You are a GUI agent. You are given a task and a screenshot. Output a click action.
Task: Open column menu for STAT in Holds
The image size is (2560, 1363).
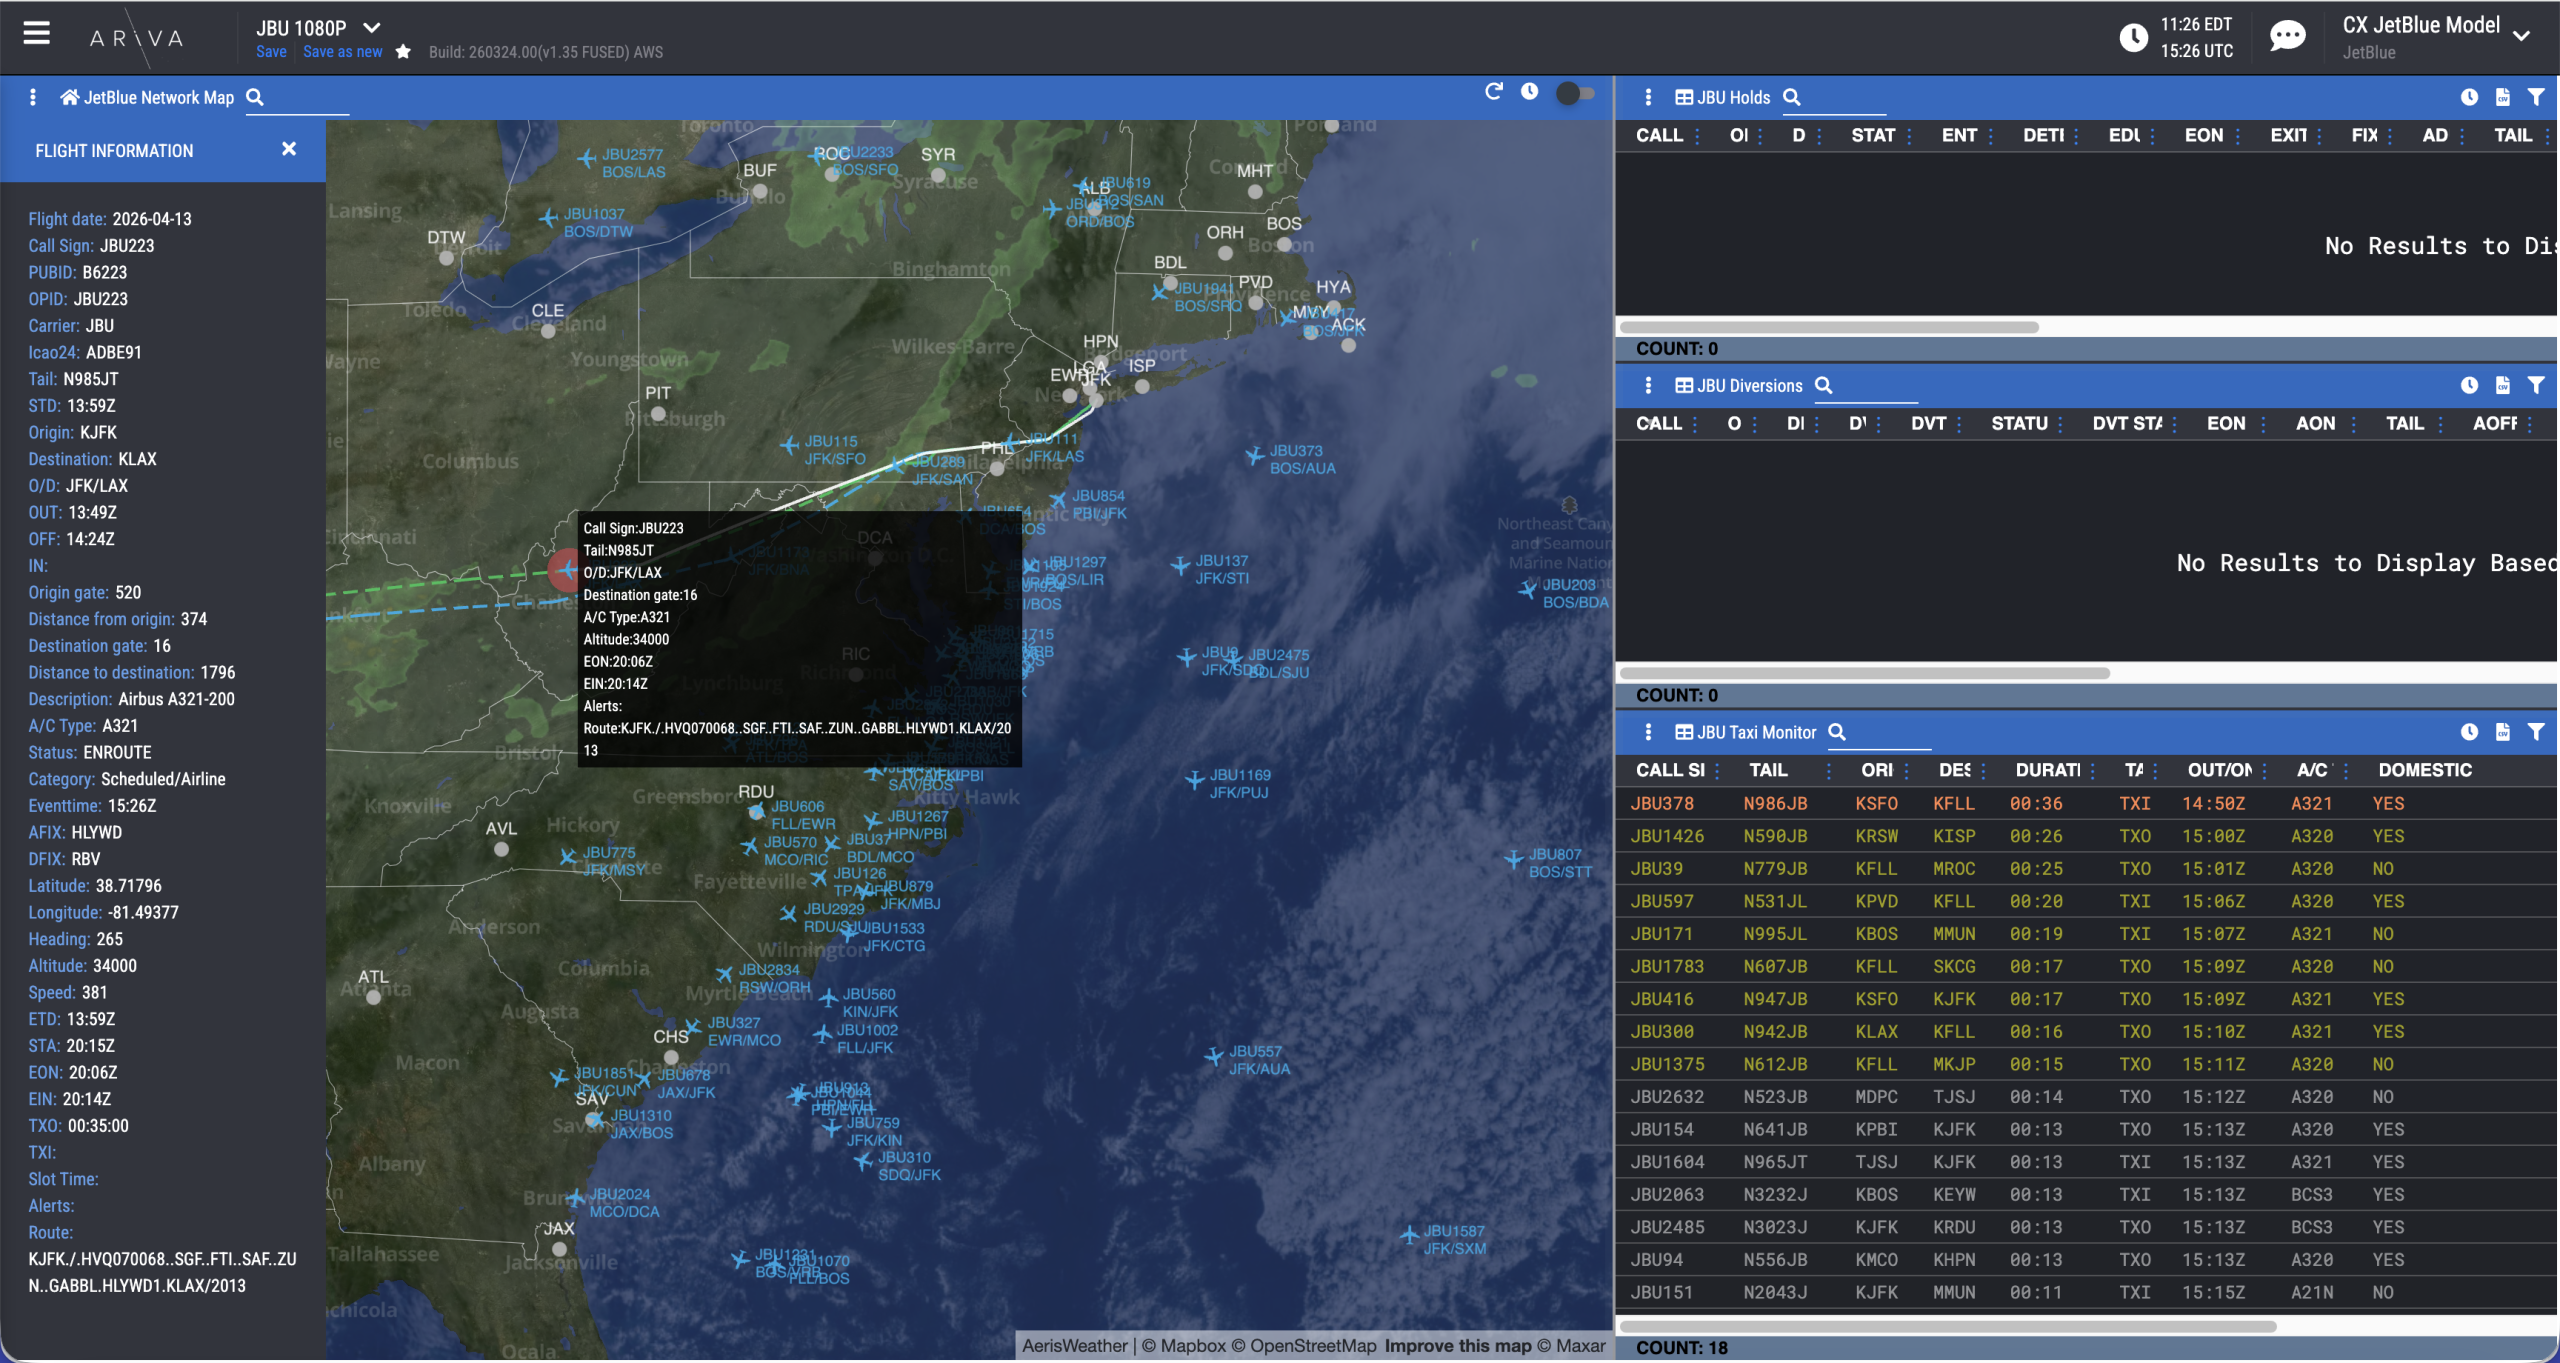coord(1910,137)
